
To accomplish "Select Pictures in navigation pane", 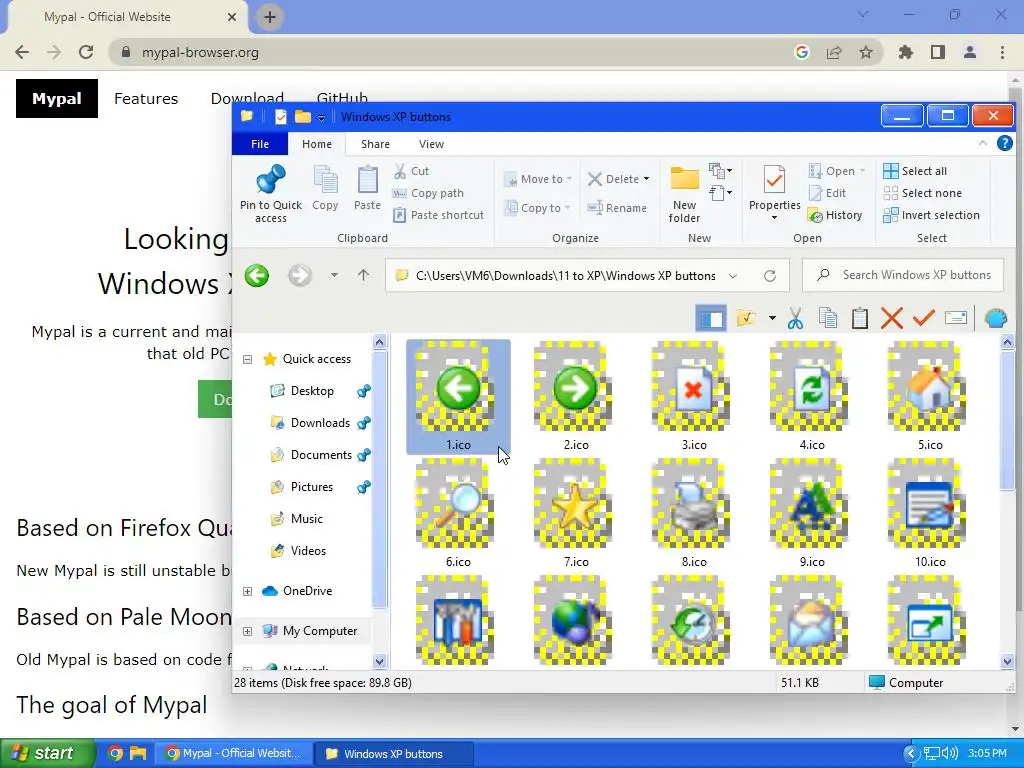I will [312, 487].
